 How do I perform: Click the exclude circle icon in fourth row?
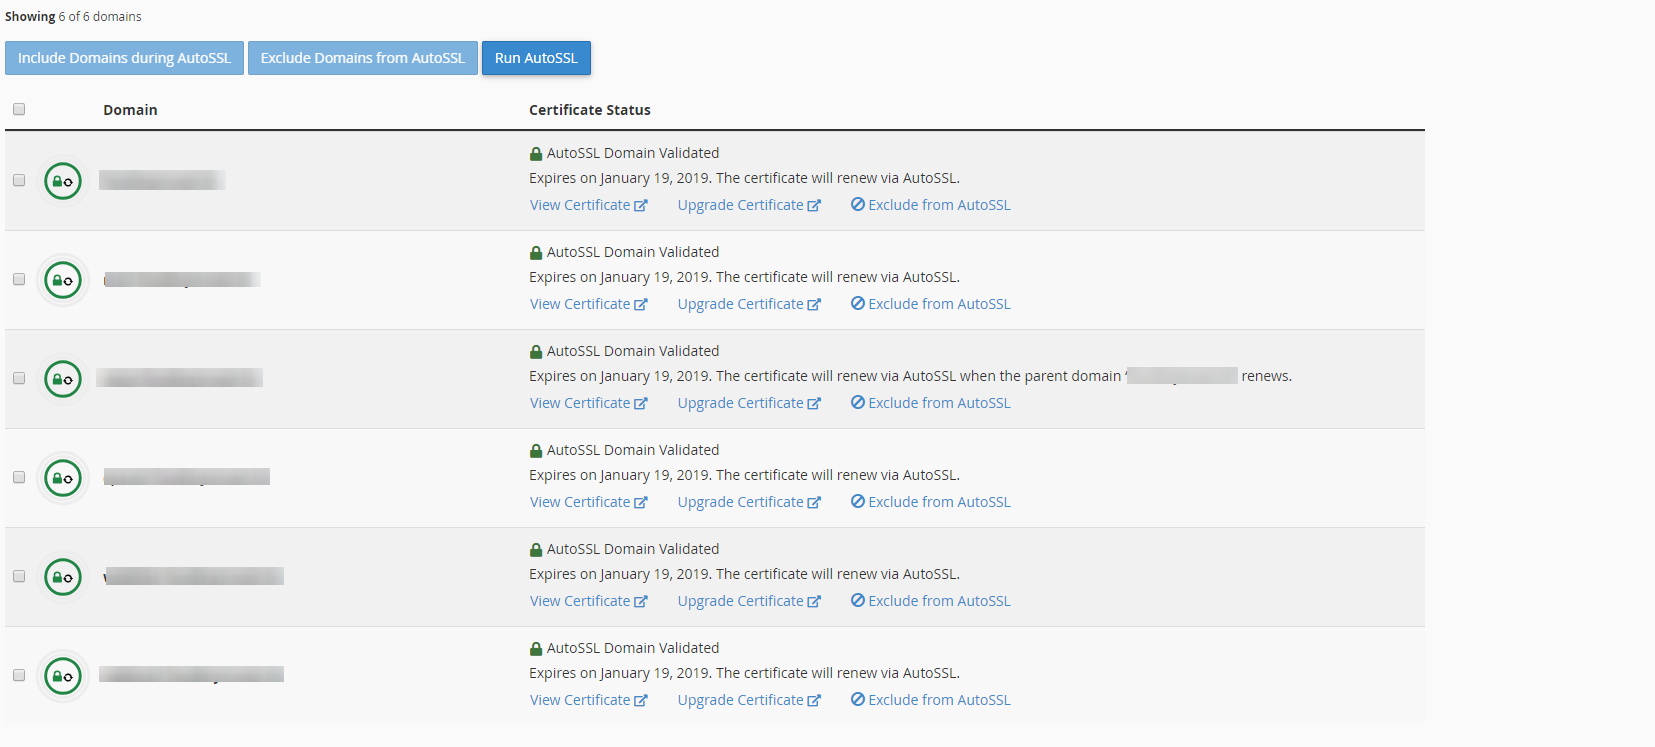point(858,501)
